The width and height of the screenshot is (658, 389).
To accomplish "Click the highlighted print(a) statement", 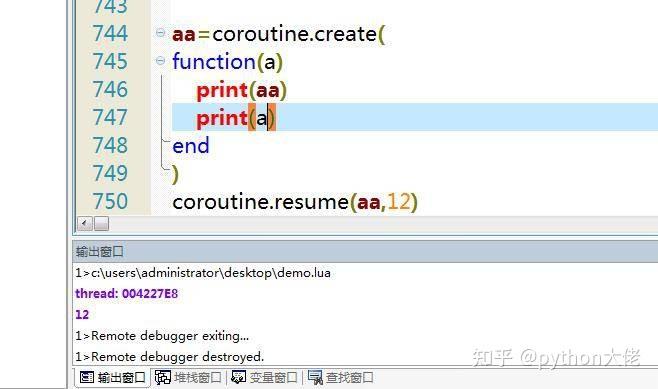I will (236, 118).
